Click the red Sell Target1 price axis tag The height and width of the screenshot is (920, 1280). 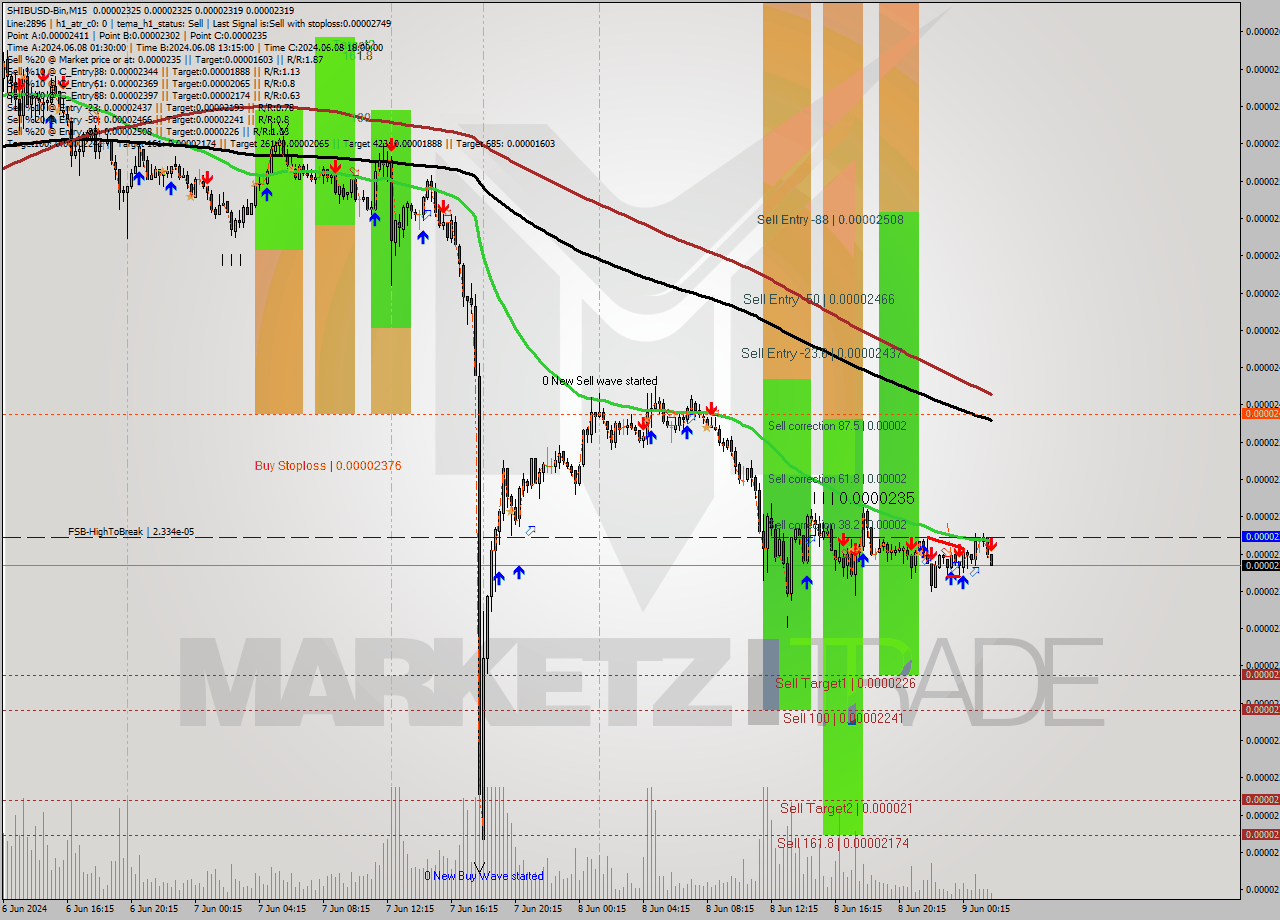(x=1260, y=675)
